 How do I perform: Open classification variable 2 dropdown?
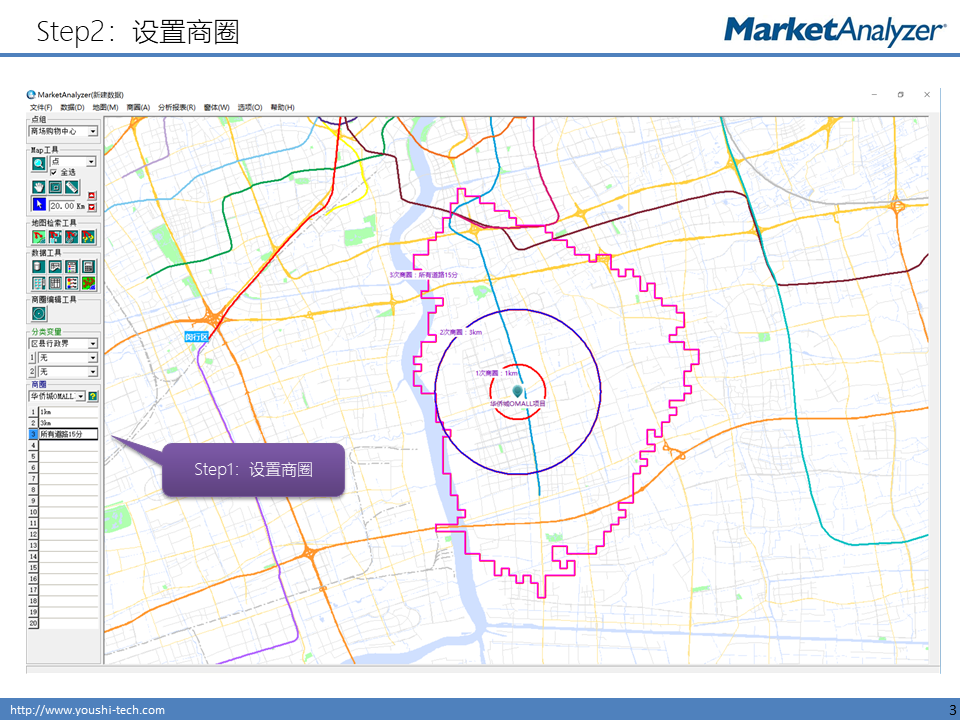point(92,372)
